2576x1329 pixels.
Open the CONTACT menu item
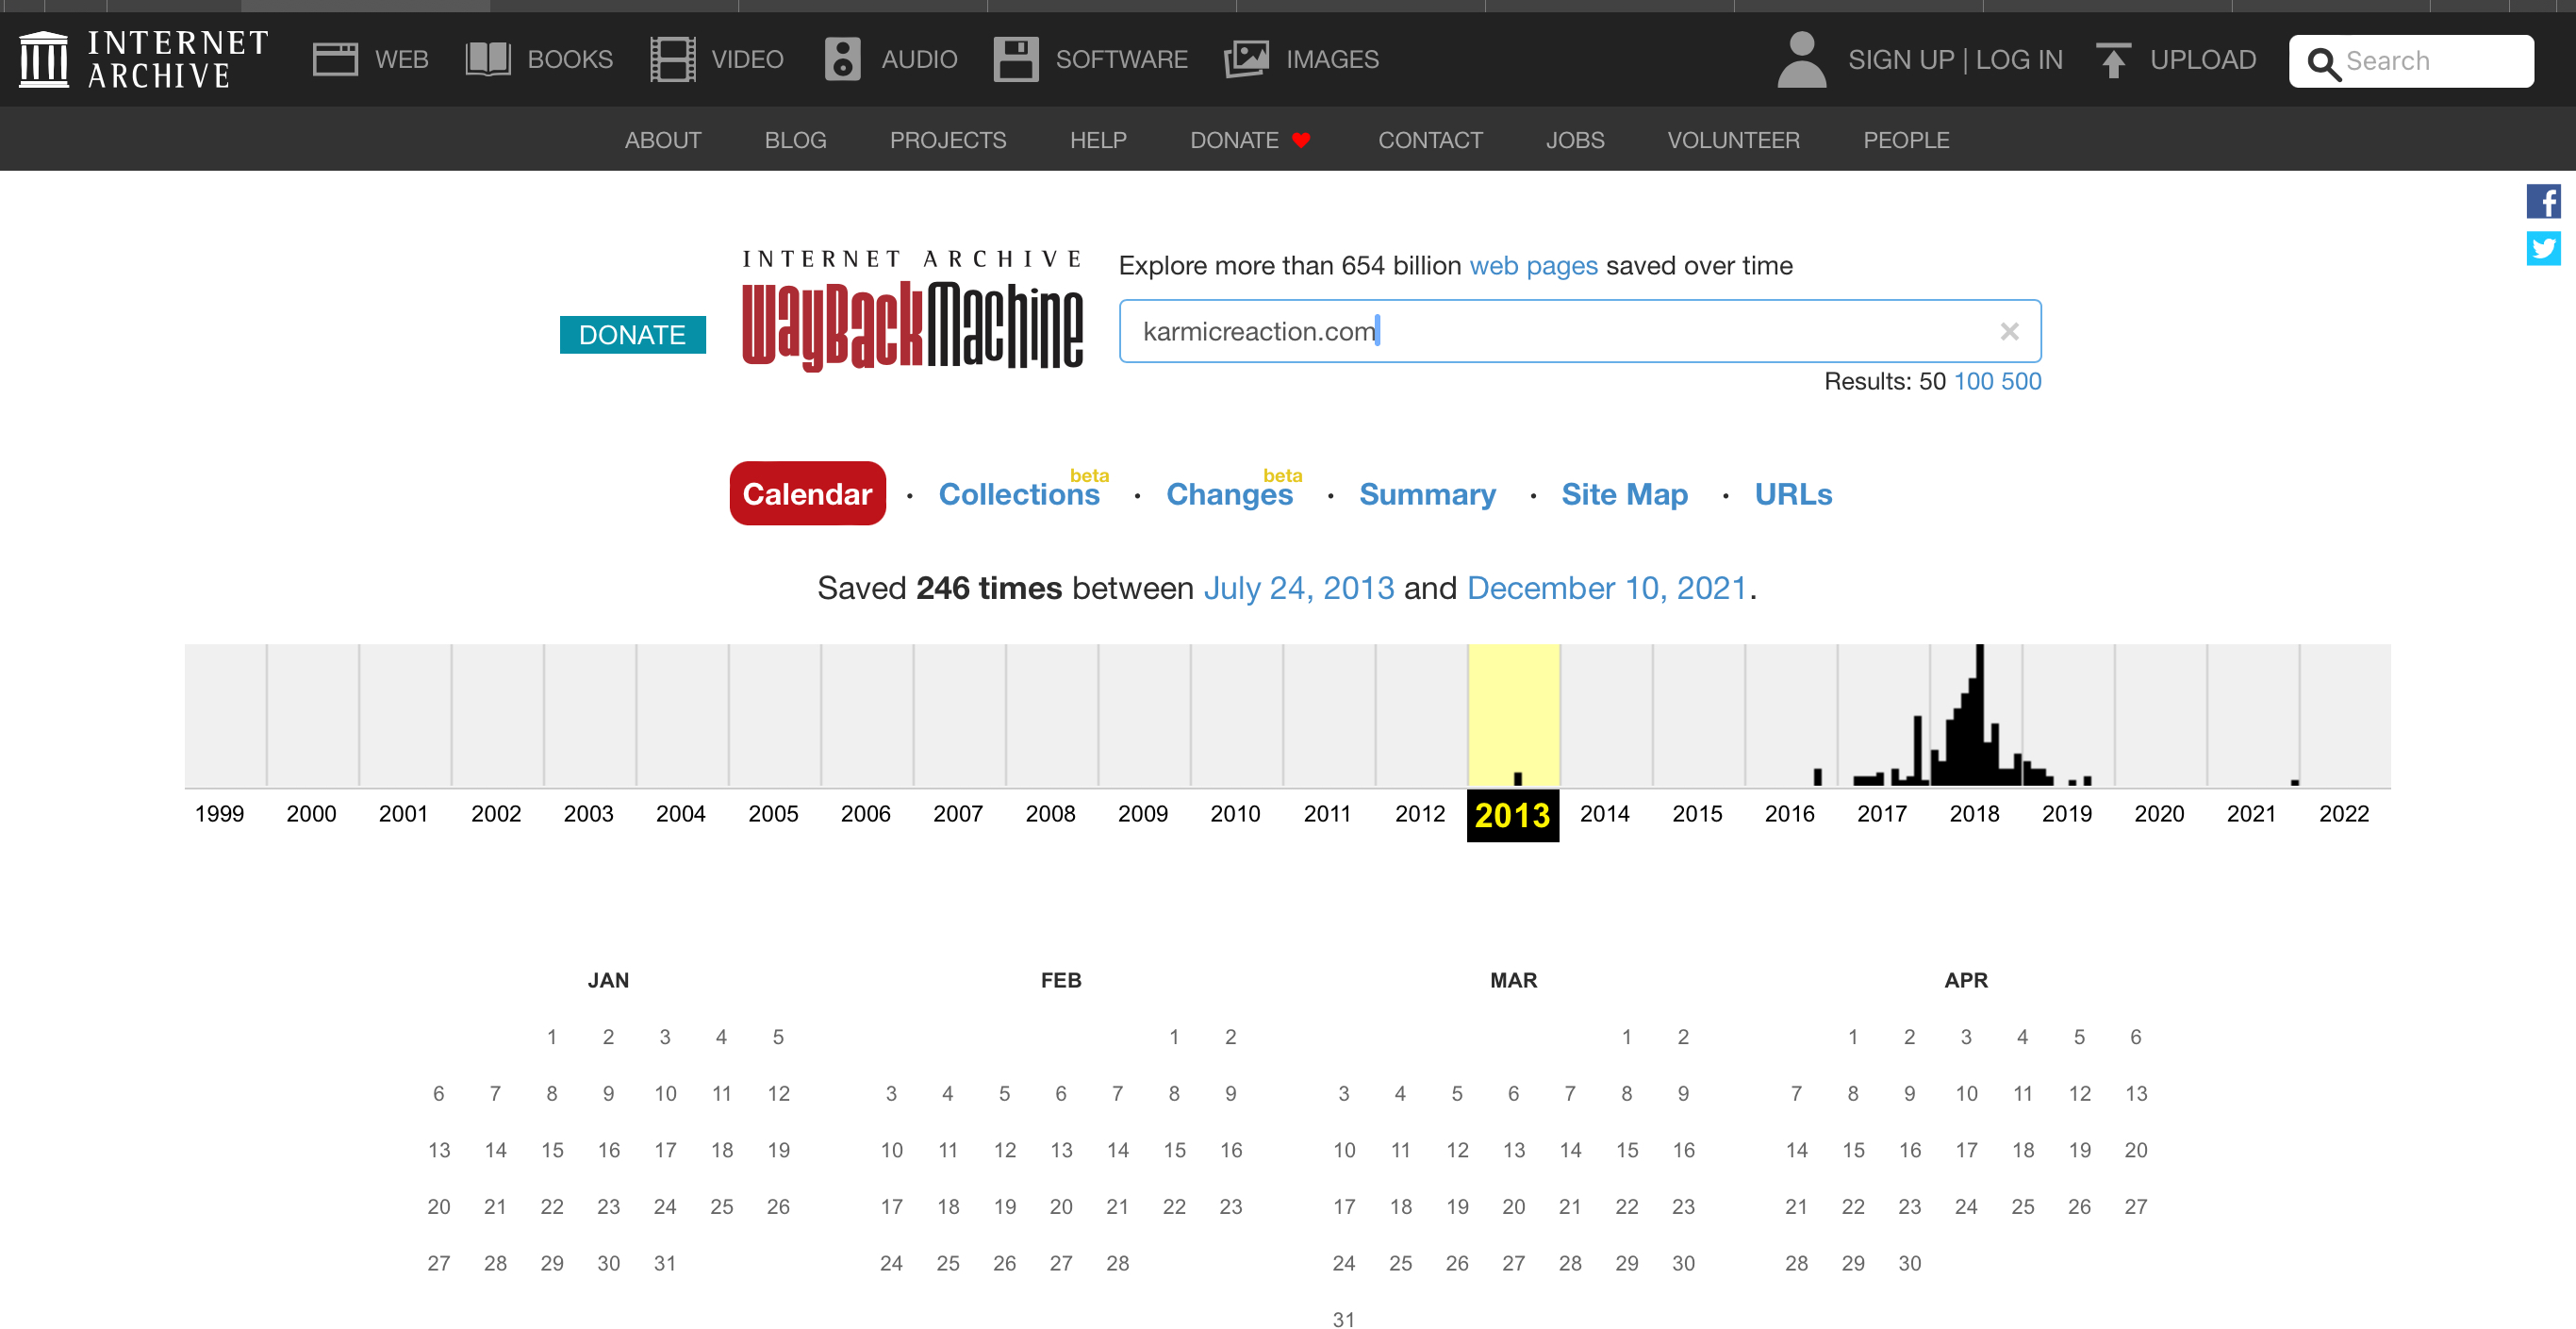coord(1430,140)
